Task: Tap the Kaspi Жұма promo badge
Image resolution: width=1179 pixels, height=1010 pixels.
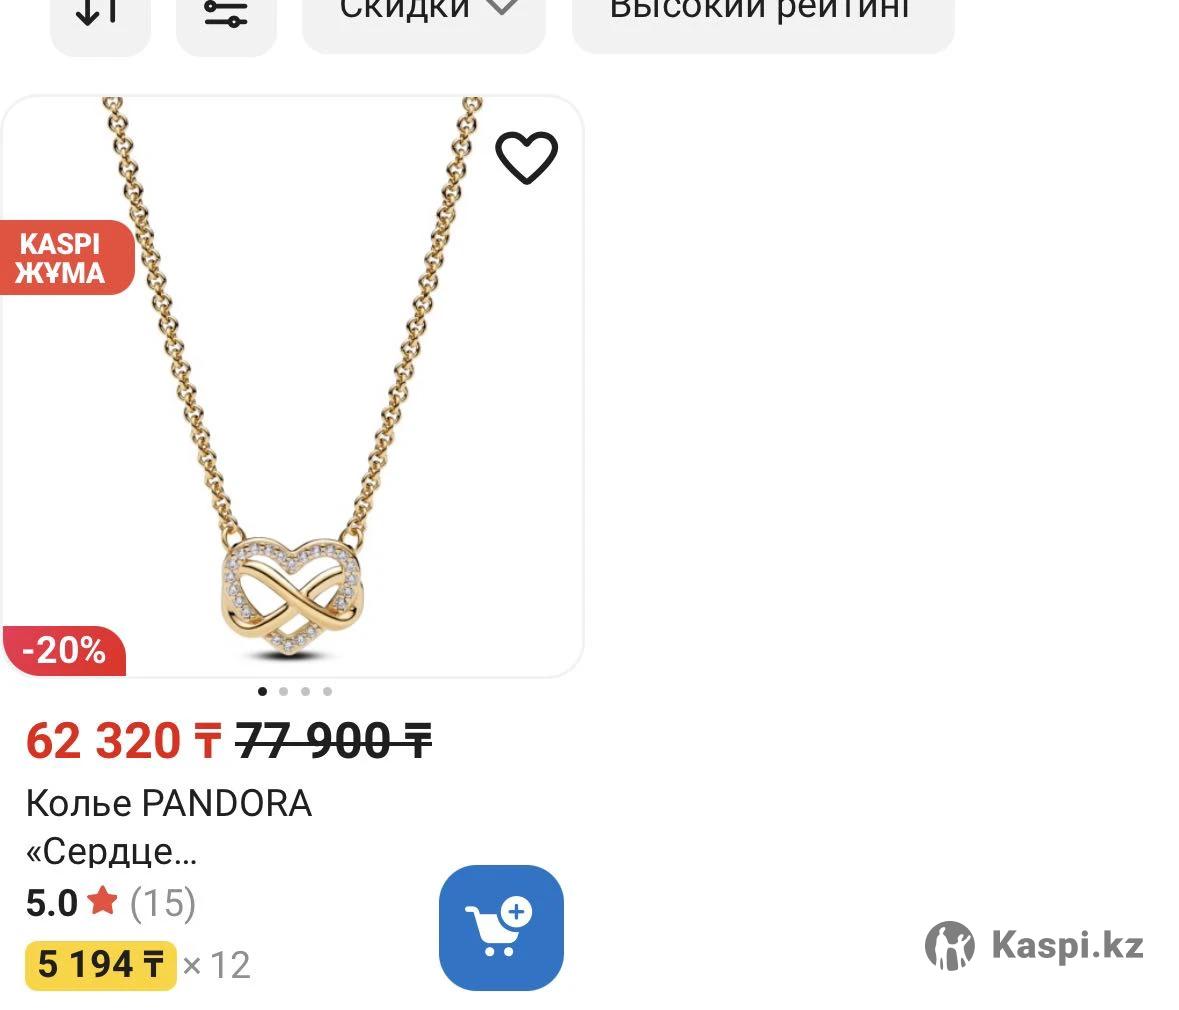Action: click(x=66, y=258)
